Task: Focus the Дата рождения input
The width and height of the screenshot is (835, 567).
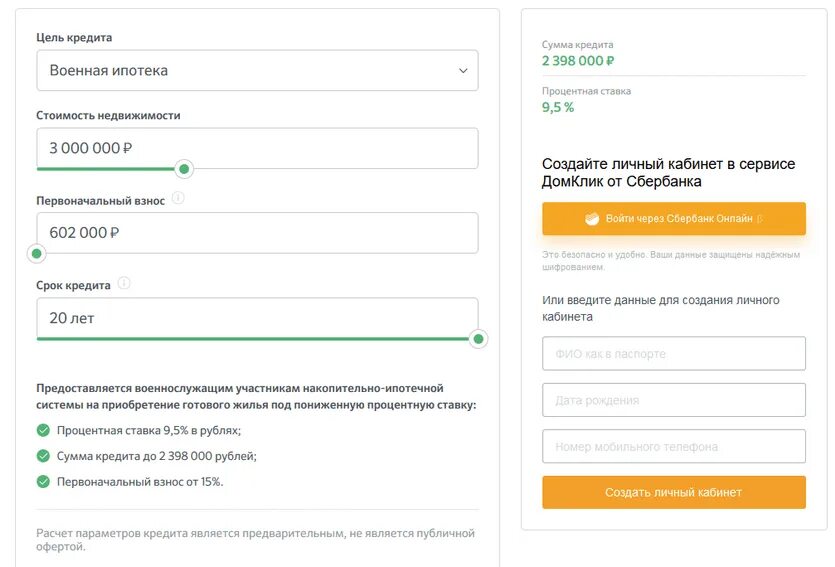Action: click(x=673, y=400)
